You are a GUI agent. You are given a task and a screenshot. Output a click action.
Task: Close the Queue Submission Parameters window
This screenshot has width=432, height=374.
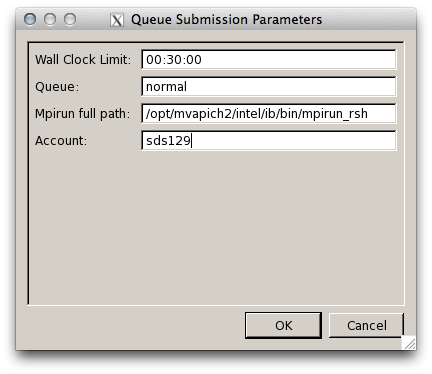click(x=30, y=19)
